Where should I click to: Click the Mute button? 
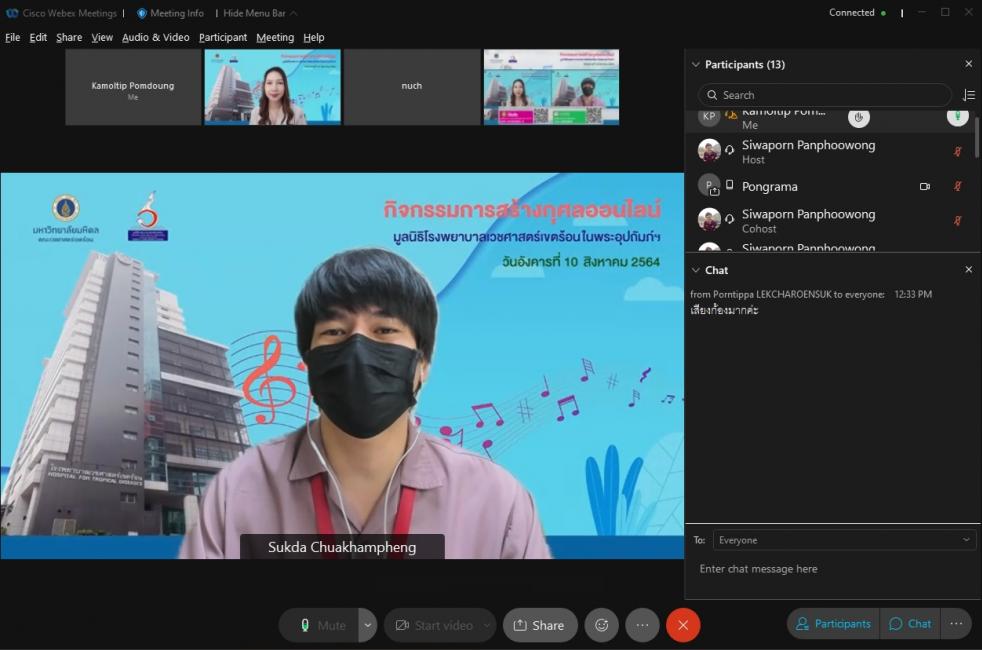[x=319, y=626]
